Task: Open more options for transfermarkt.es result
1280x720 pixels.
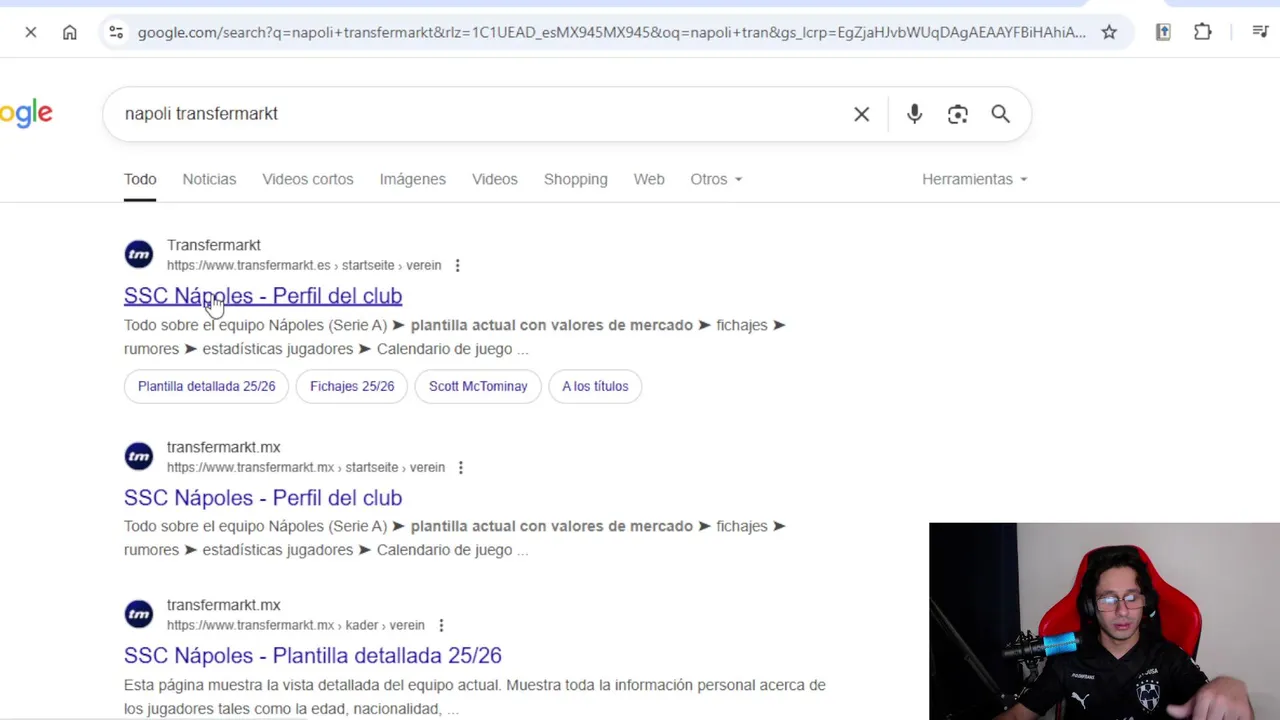Action: [x=457, y=265]
